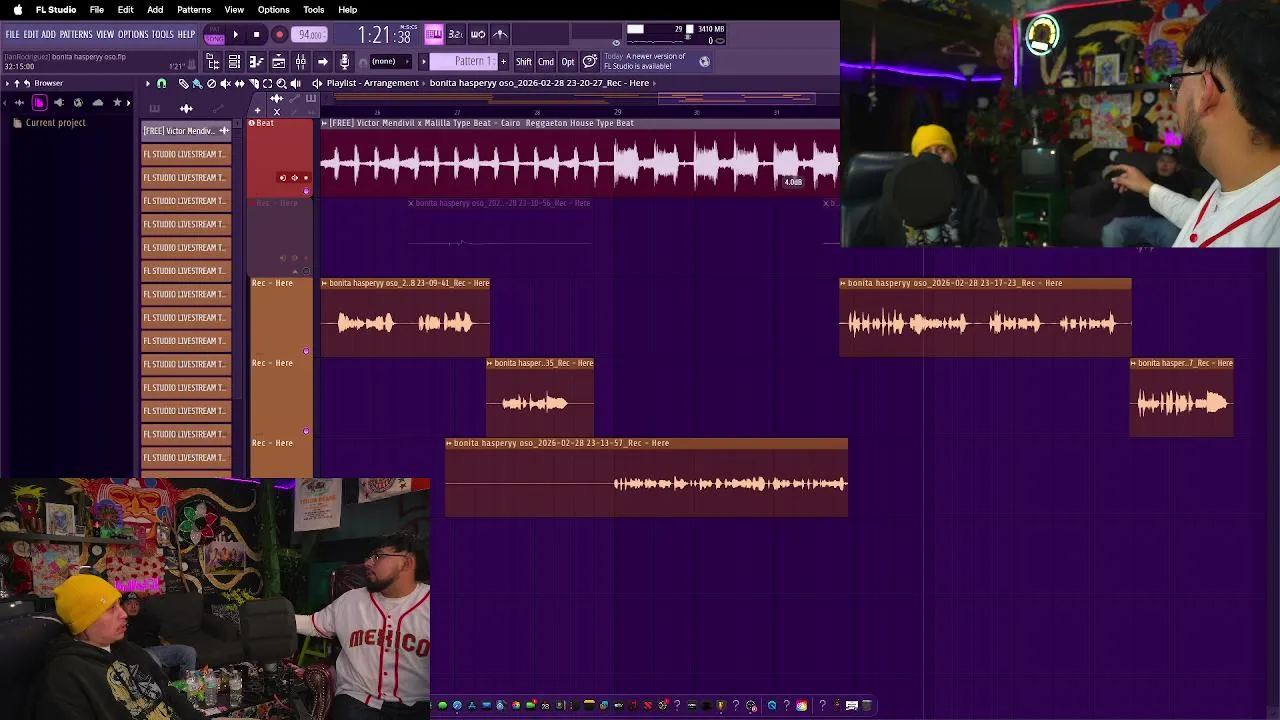
Task: Toggle the loop recording button
Action: (x=478, y=34)
